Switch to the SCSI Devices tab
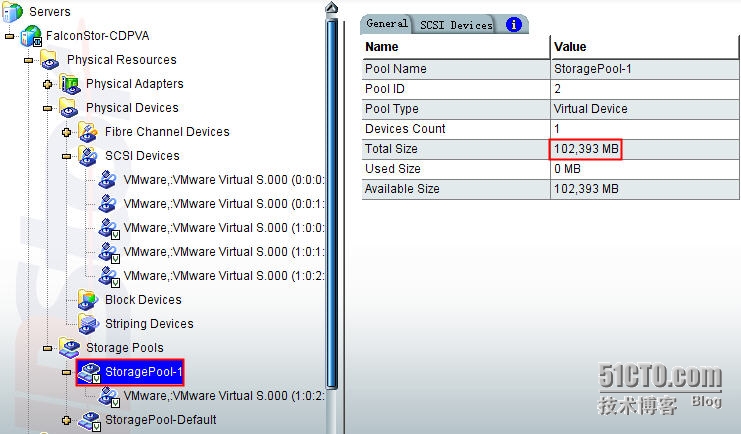 [x=456, y=25]
